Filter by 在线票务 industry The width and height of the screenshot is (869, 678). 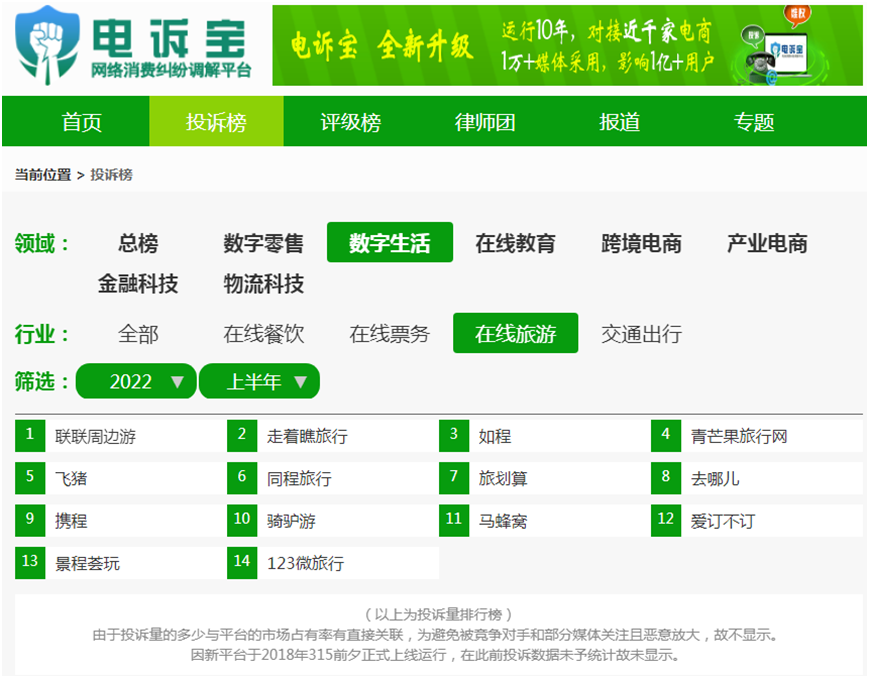[x=390, y=334]
